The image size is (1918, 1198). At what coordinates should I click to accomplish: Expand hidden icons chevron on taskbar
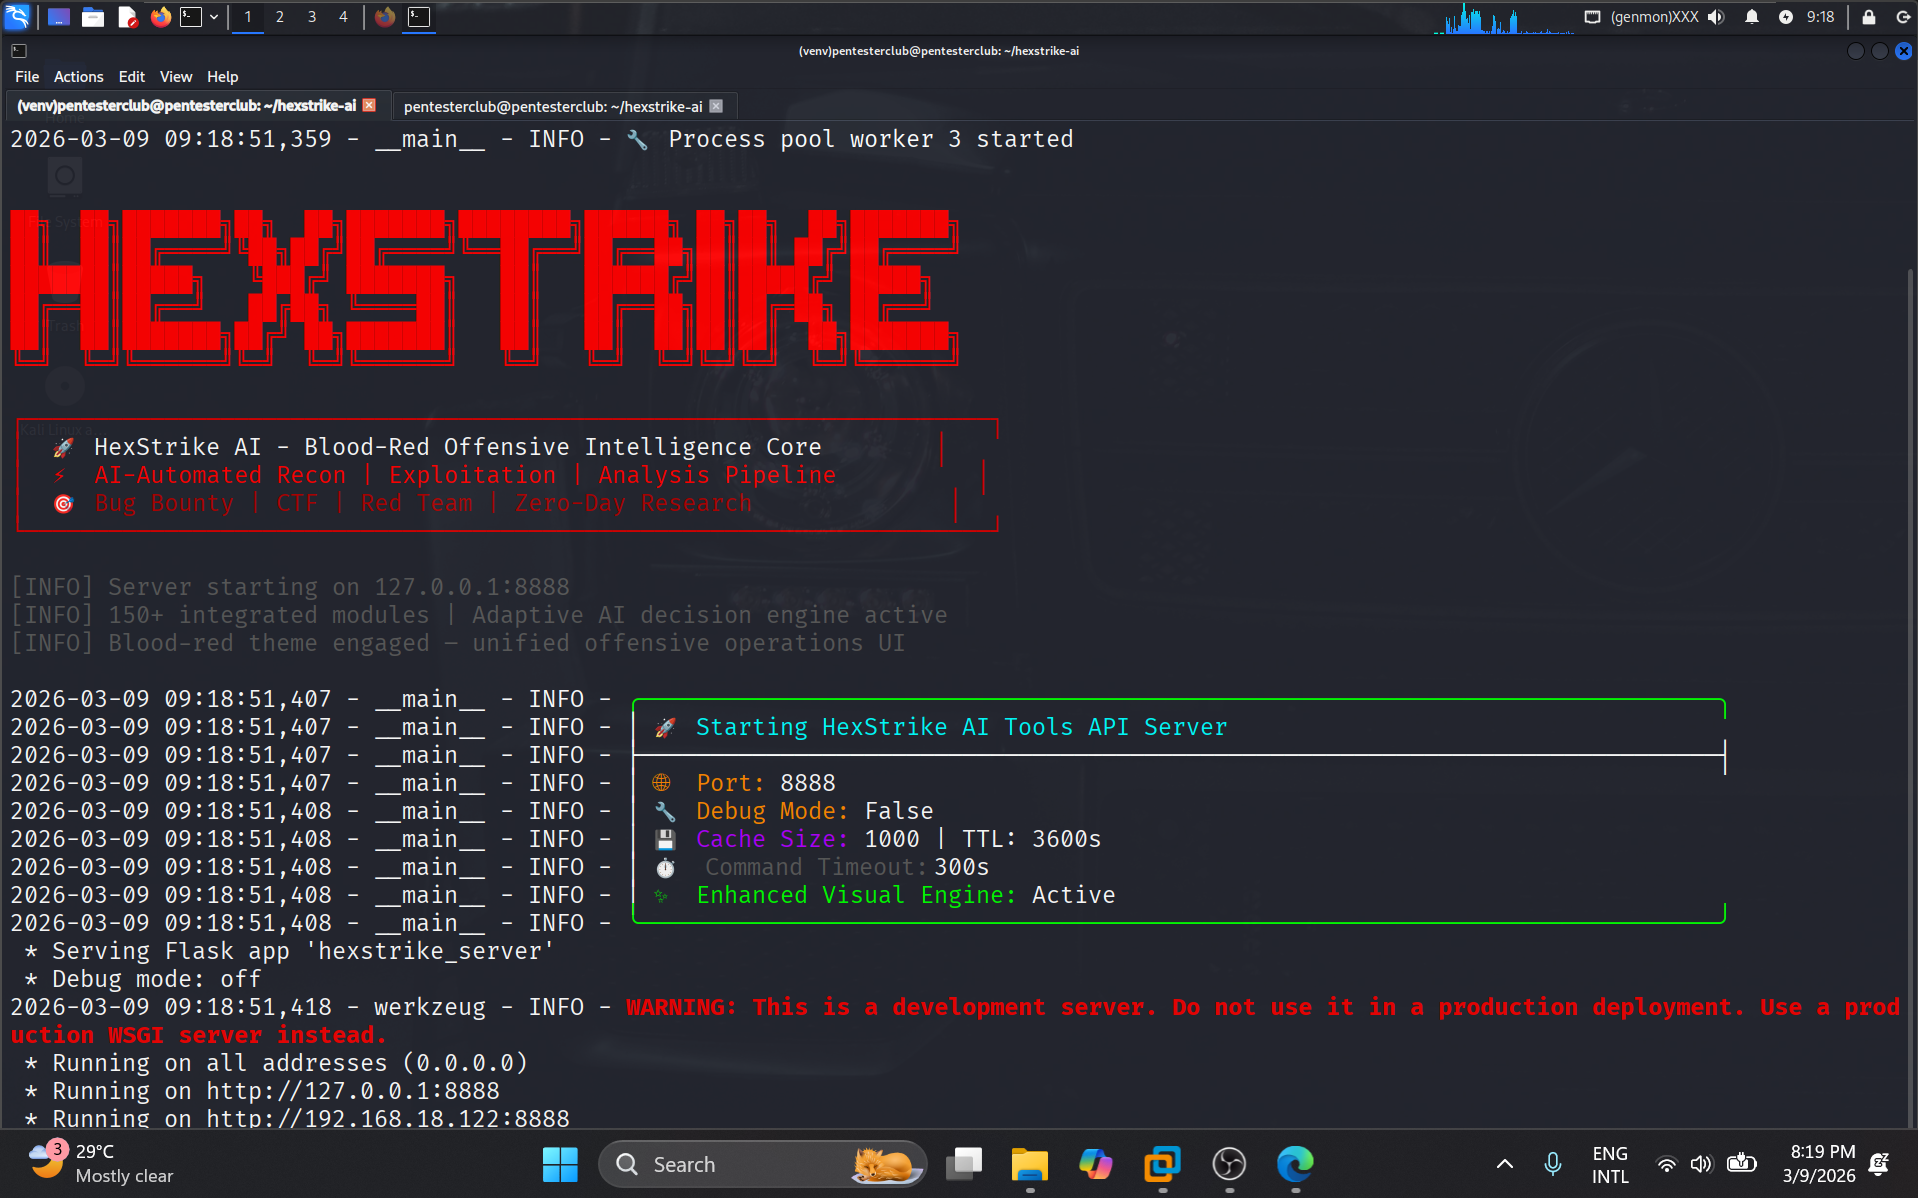[x=1504, y=1163]
